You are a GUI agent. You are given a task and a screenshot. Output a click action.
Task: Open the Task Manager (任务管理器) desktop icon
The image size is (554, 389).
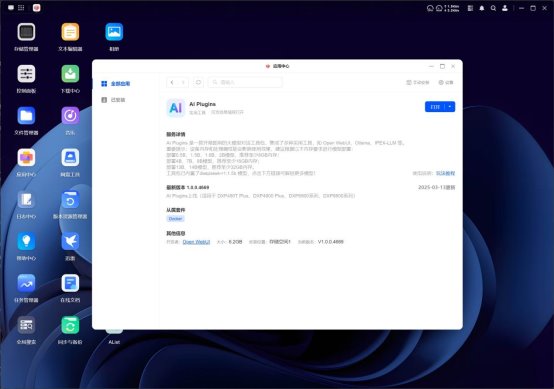coord(26,283)
